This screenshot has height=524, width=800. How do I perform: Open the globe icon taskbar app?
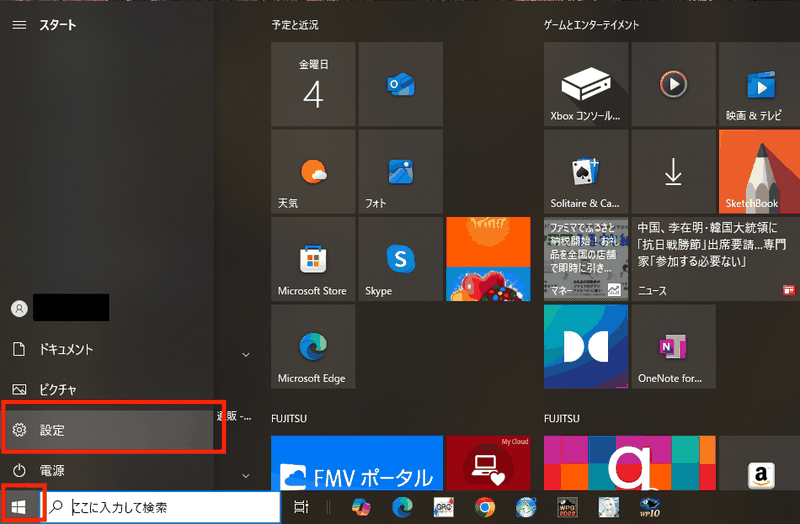click(x=526, y=507)
